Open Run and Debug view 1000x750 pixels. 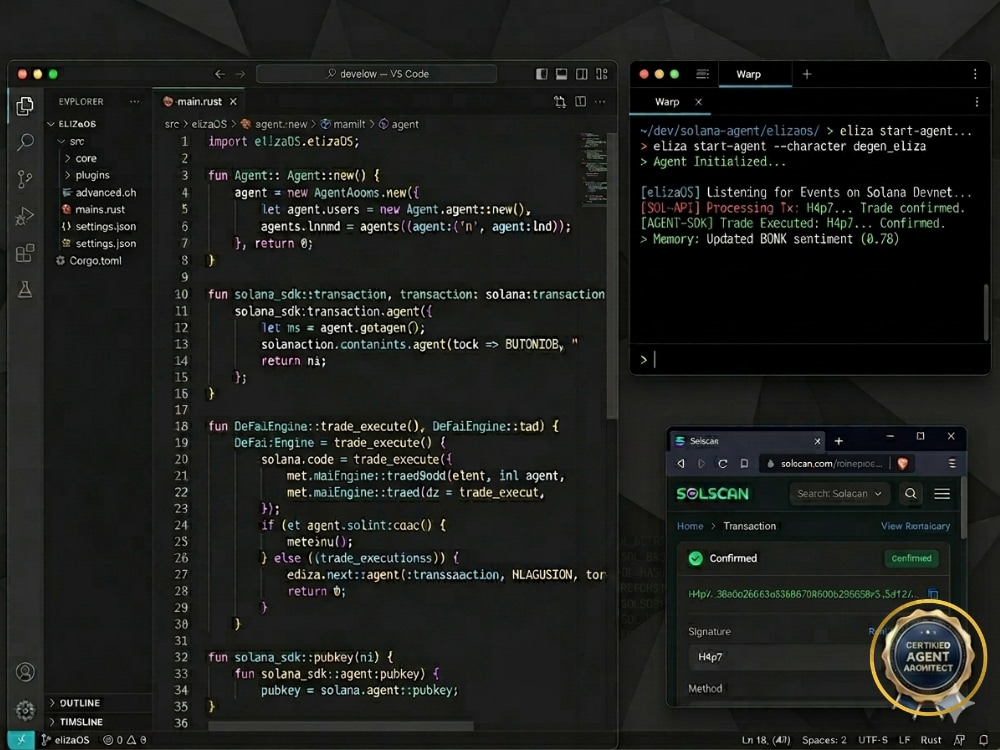tap(25, 216)
